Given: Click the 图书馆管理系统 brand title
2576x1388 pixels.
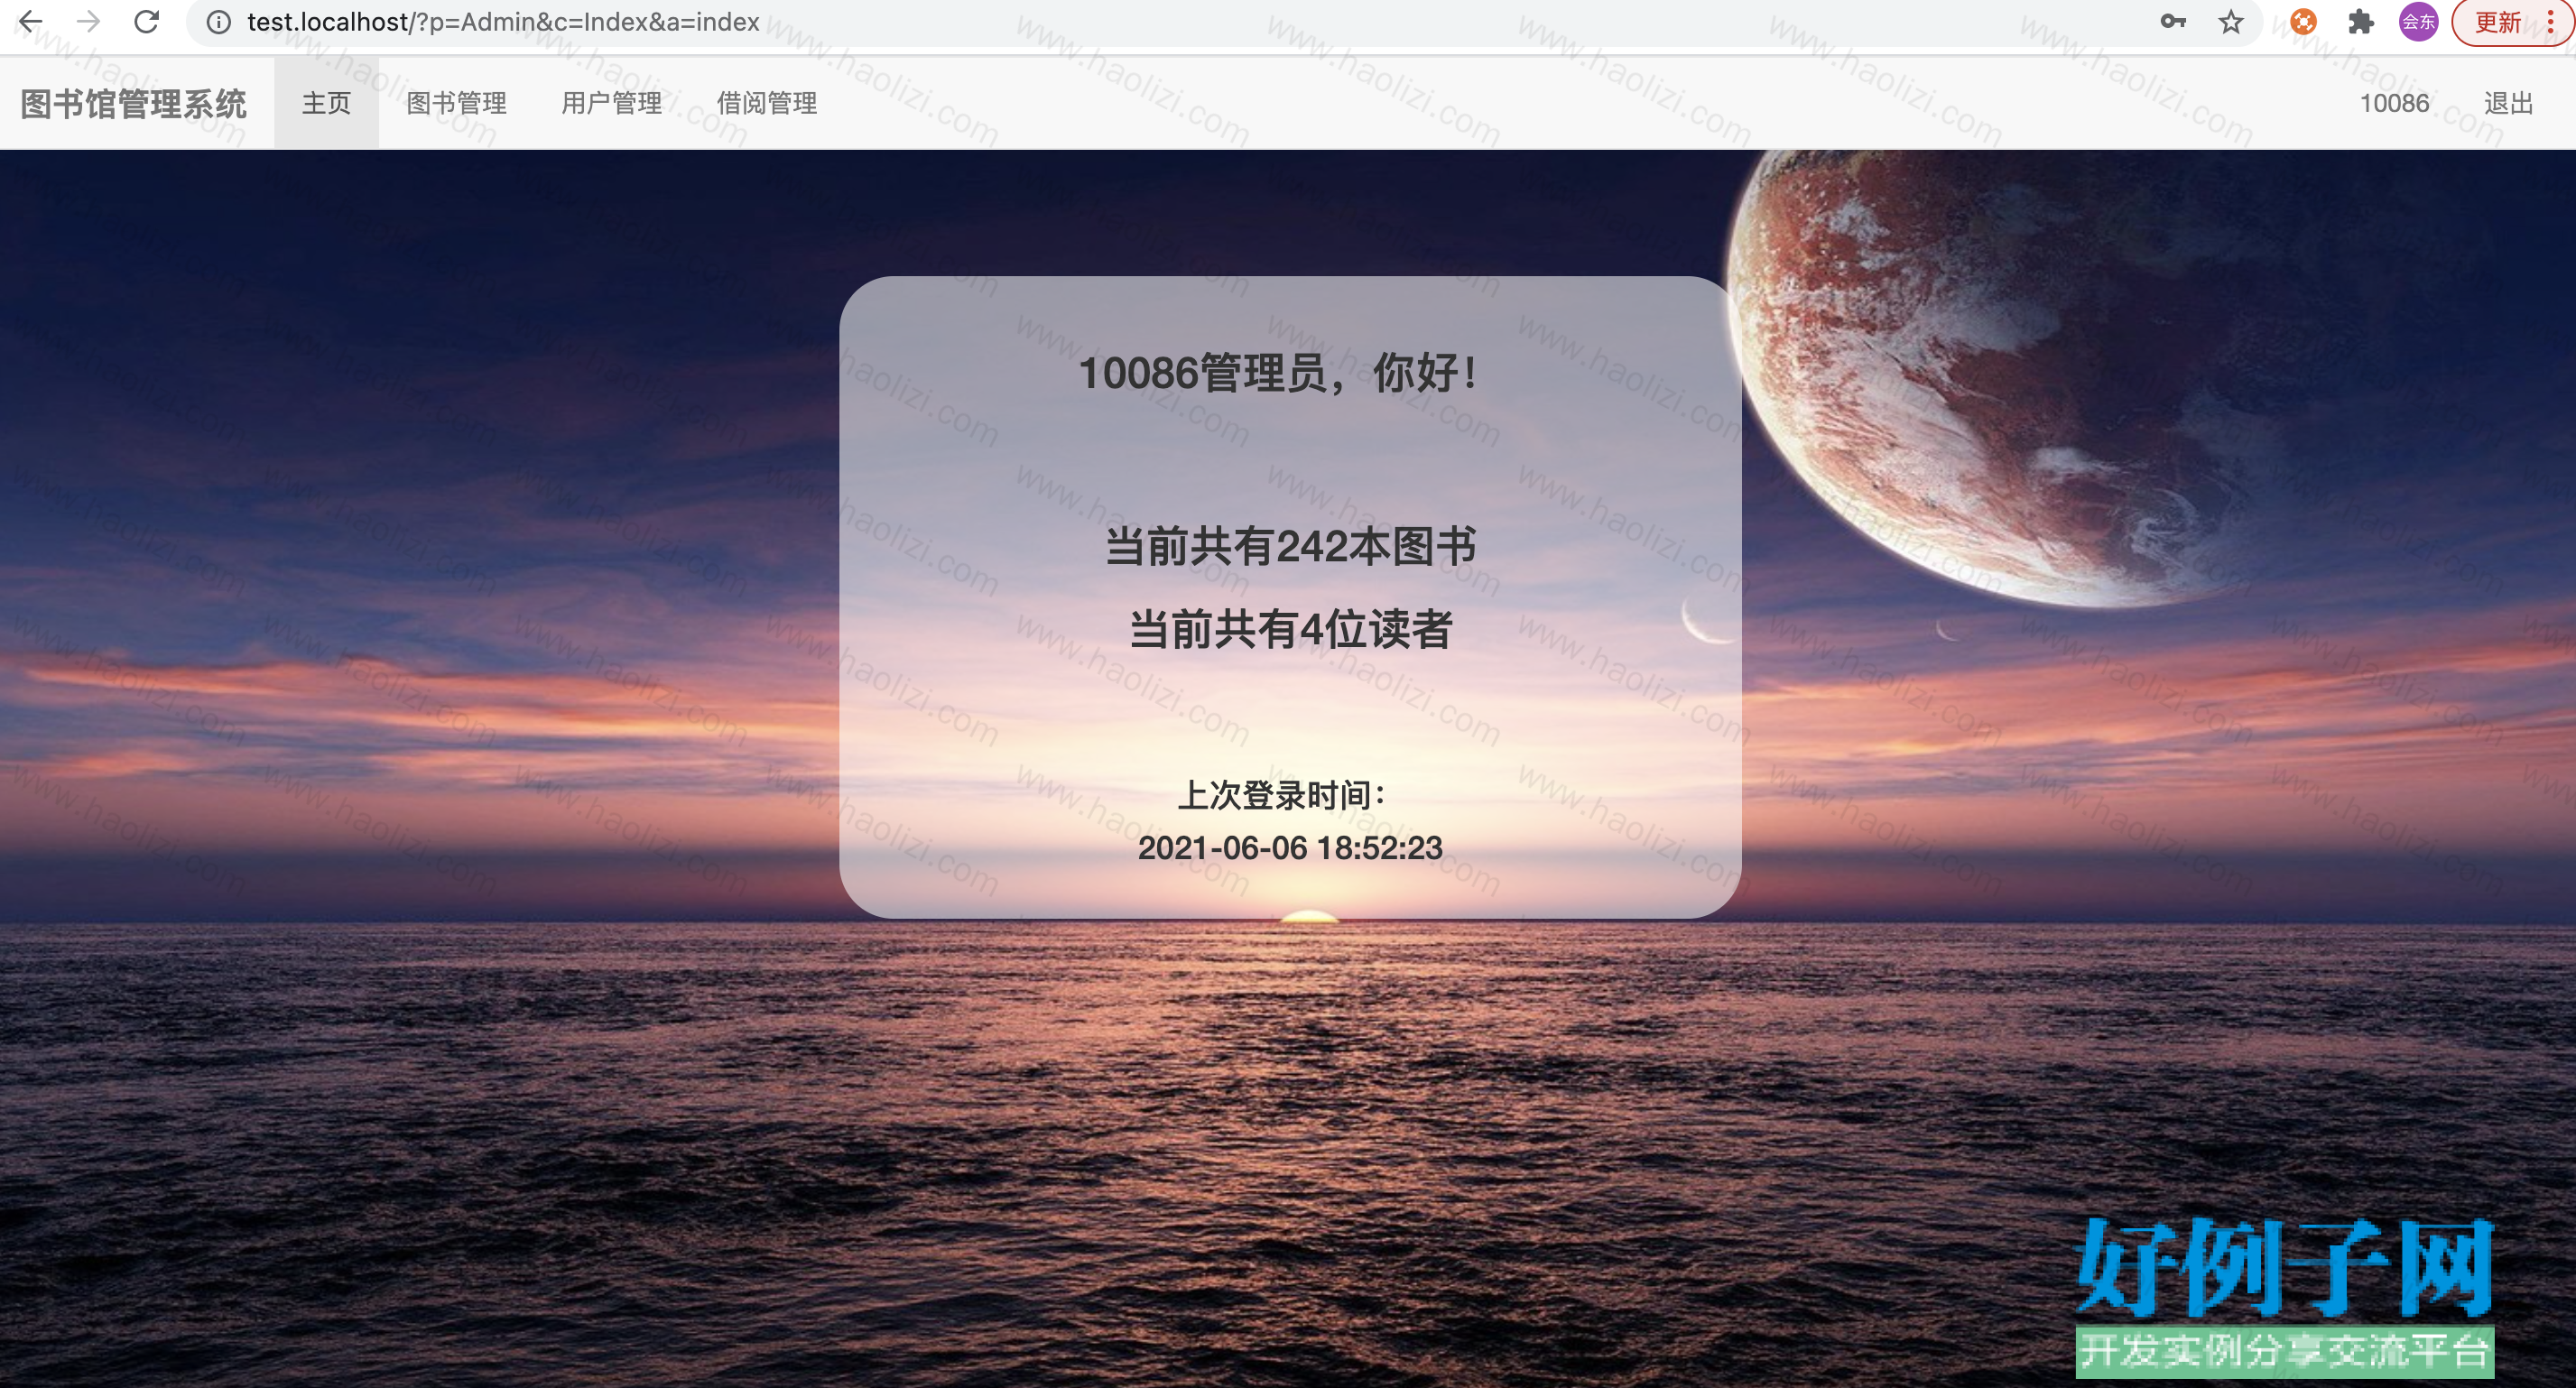Looking at the screenshot, I should (x=133, y=103).
